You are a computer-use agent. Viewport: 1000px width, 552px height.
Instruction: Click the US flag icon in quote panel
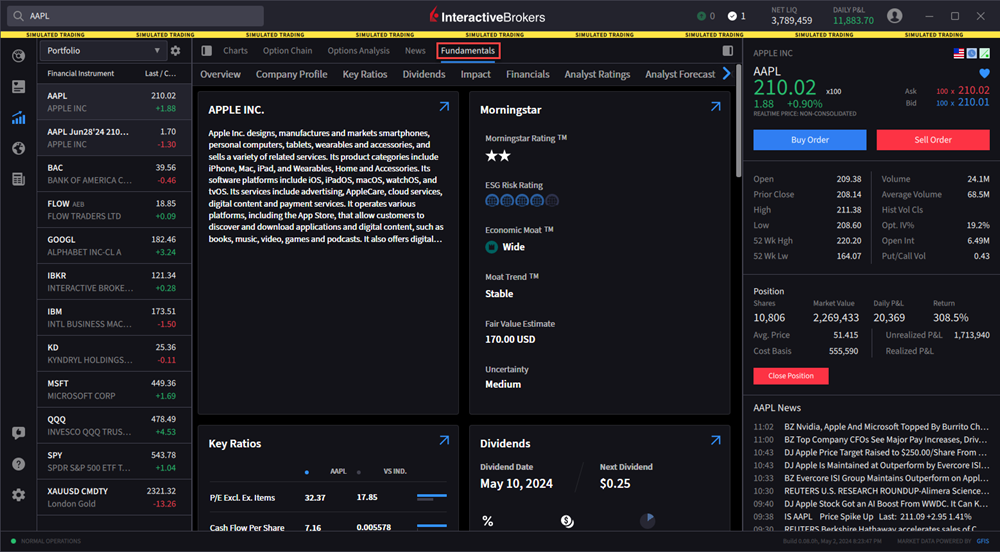pyautogui.click(x=959, y=54)
